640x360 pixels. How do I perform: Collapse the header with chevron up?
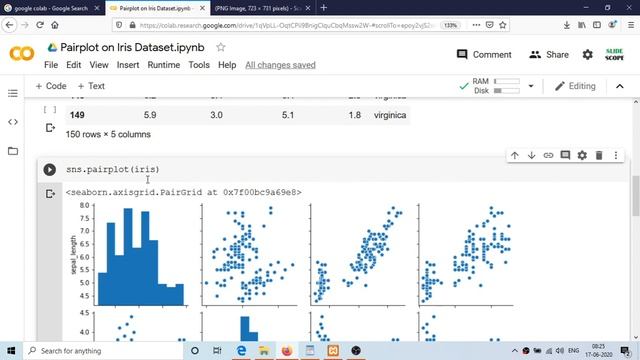pyautogui.click(x=620, y=86)
